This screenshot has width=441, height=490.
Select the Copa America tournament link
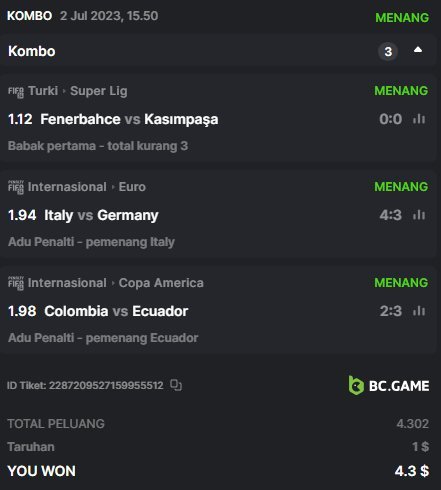coord(161,283)
